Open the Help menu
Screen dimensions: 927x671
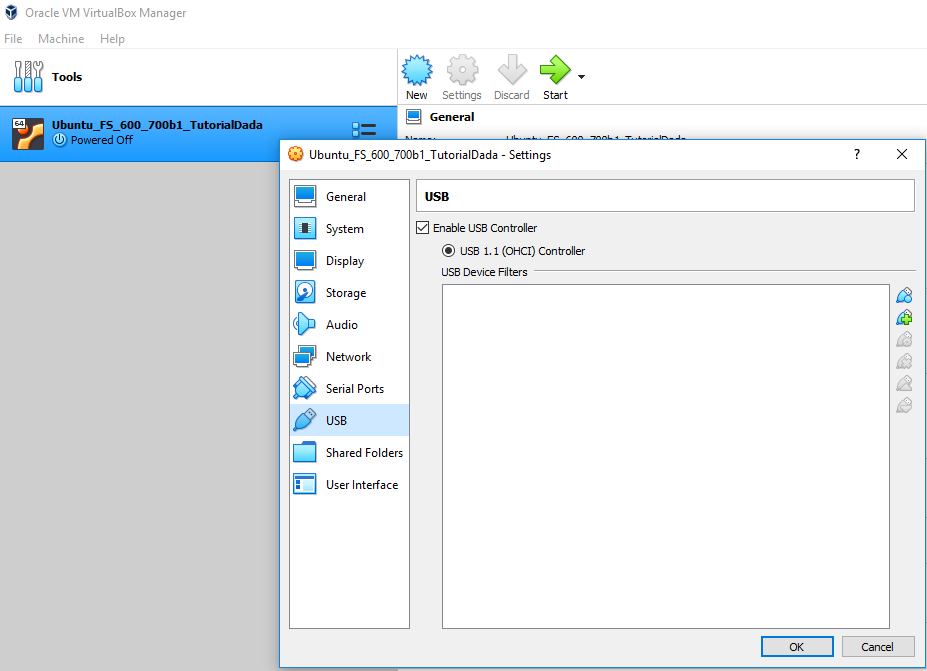coord(112,39)
